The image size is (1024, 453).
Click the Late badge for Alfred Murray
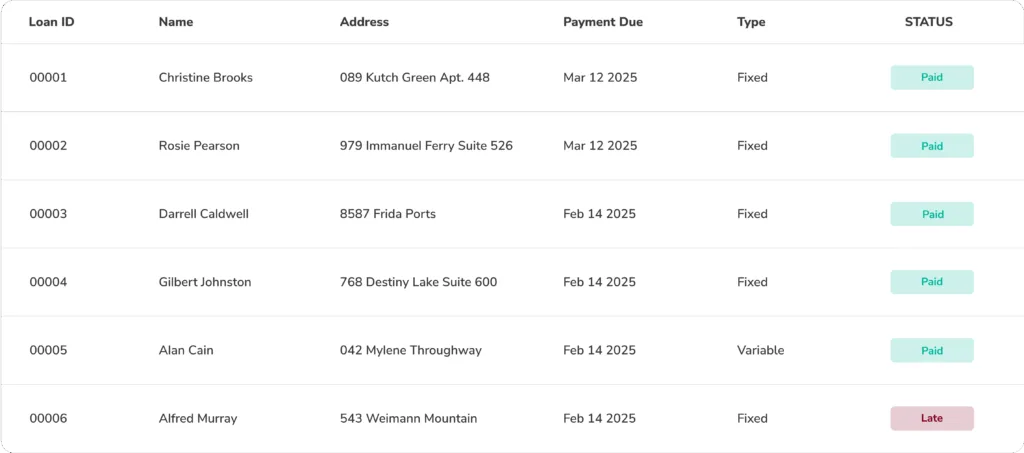(x=932, y=419)
